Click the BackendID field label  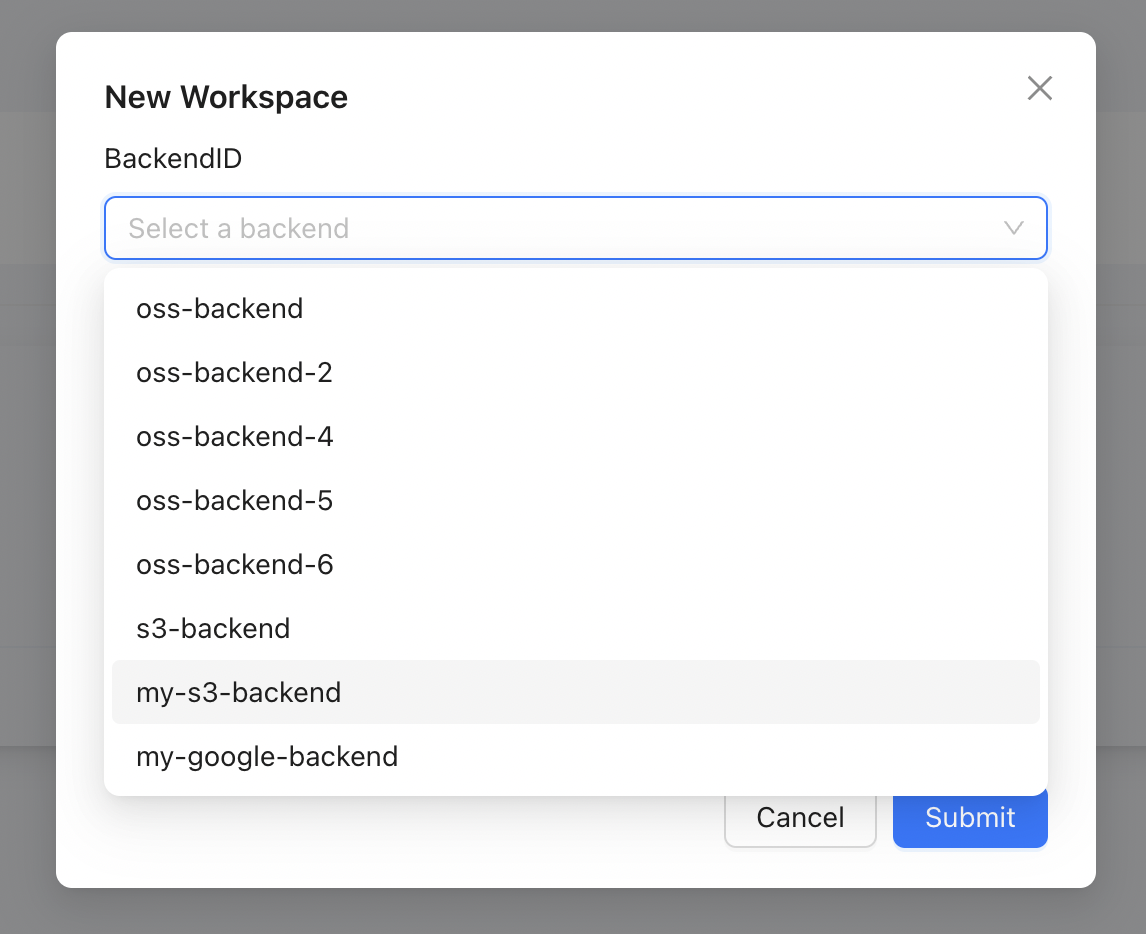pos(173,158)
